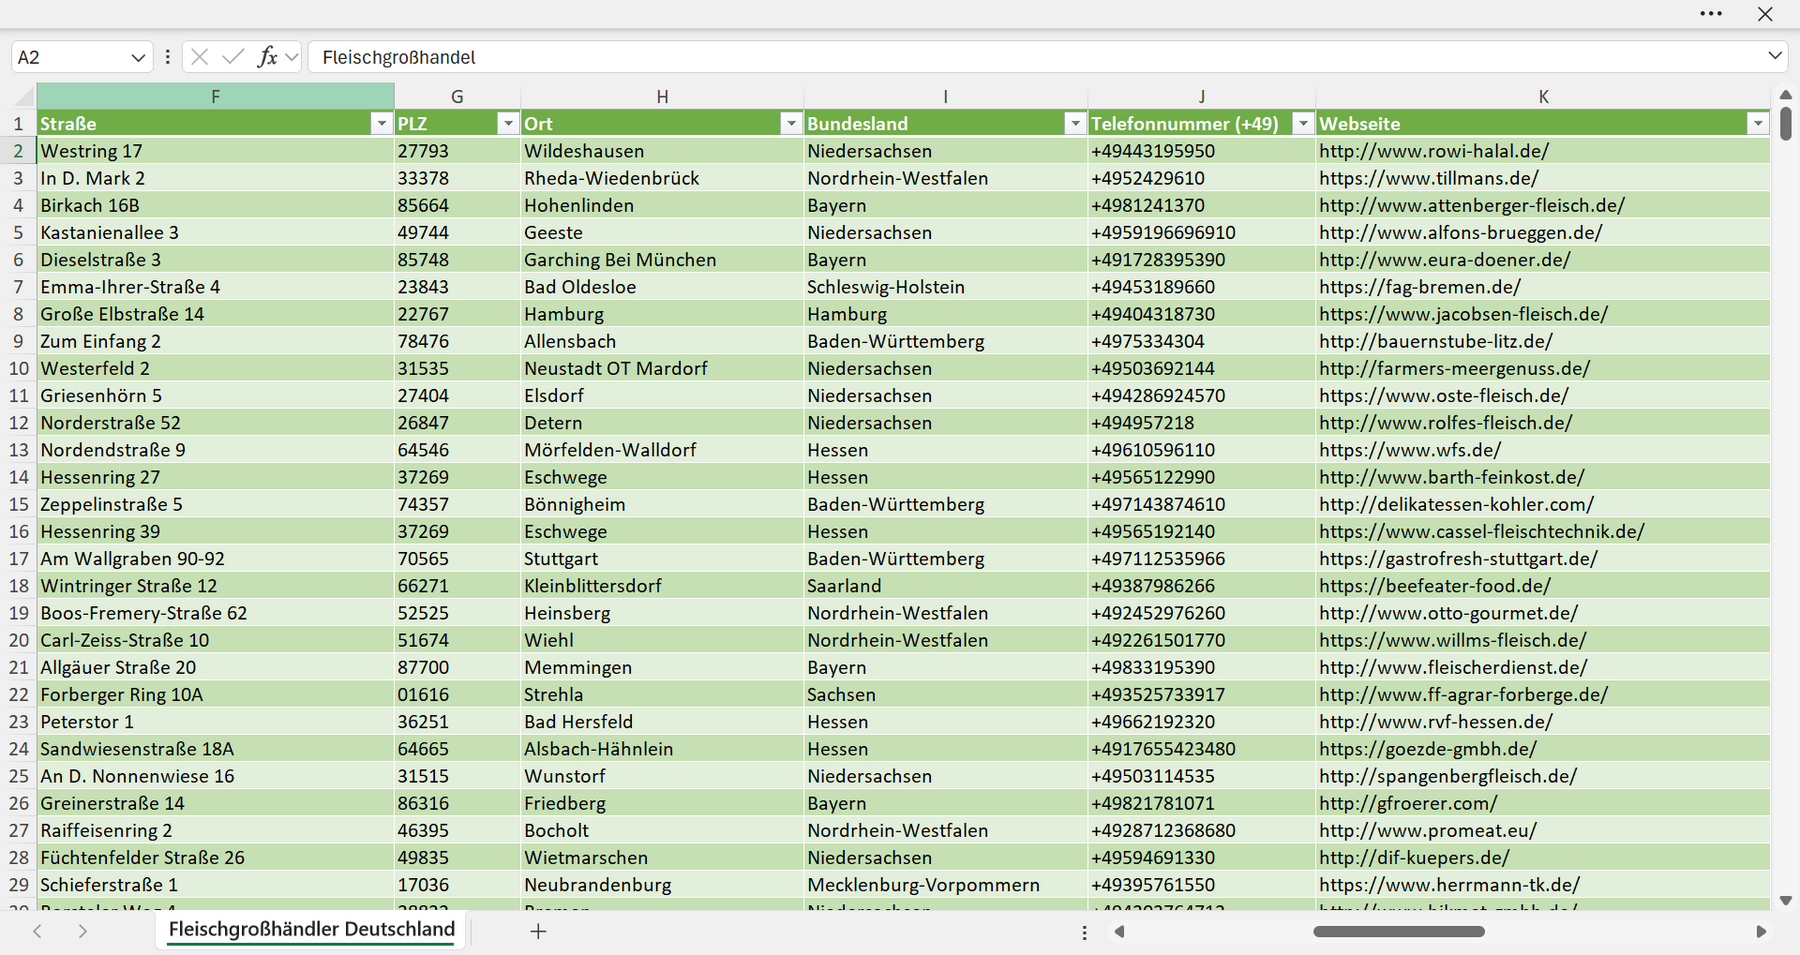Select column header K
The width and height of the screenshot is (1800, 955).
pyautogui.click(x=1543, y=97)
